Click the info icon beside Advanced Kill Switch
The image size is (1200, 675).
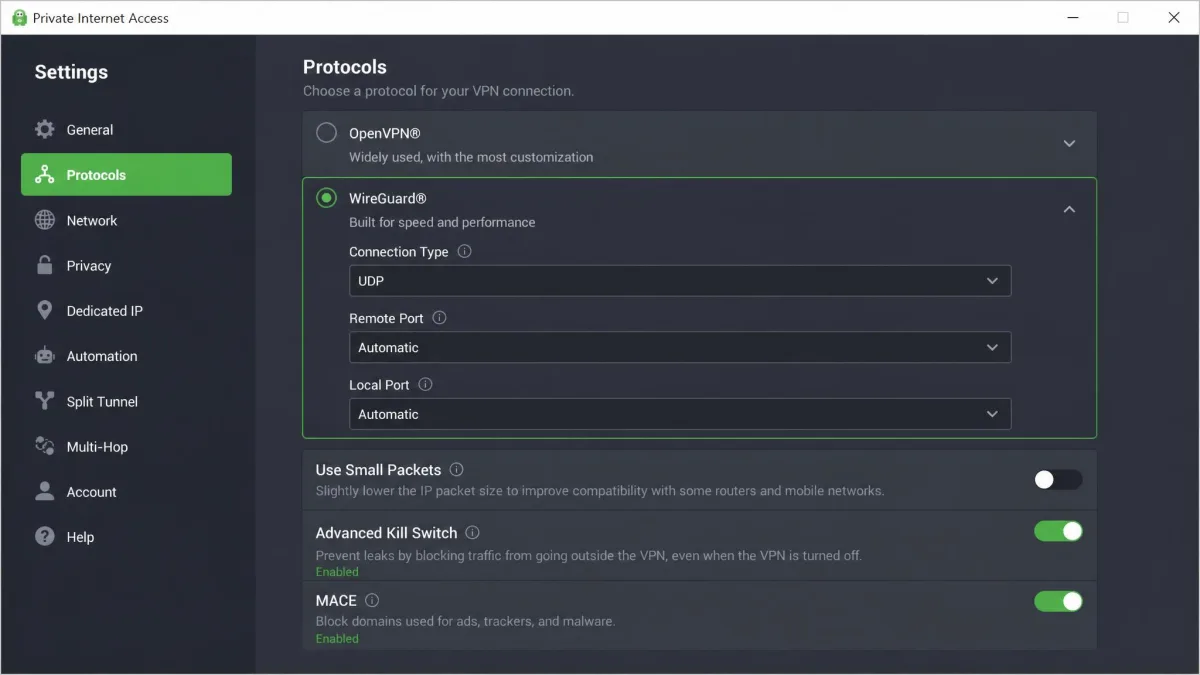pos(472,533)
